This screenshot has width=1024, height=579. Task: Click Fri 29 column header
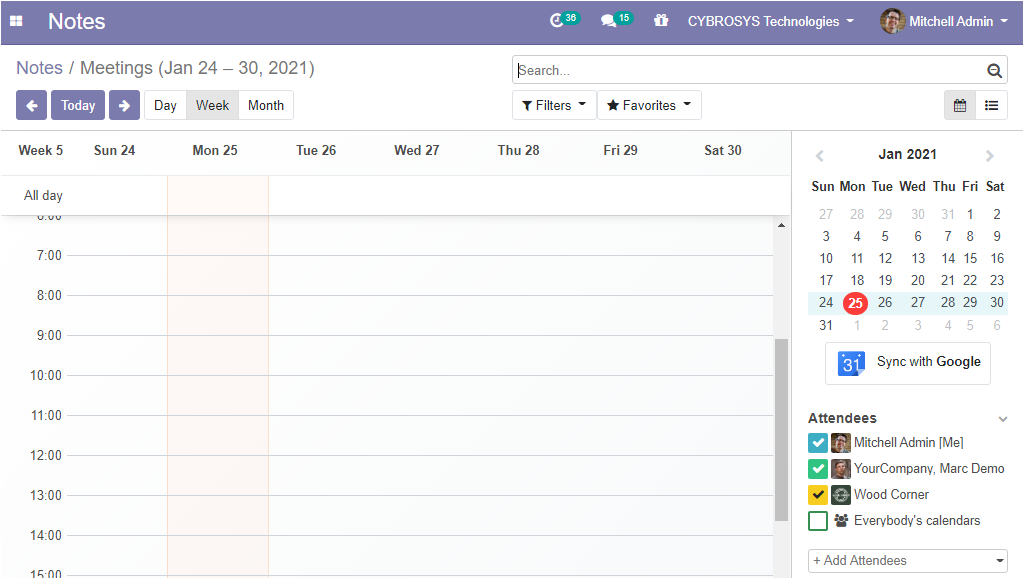click(x=620, y=151)
